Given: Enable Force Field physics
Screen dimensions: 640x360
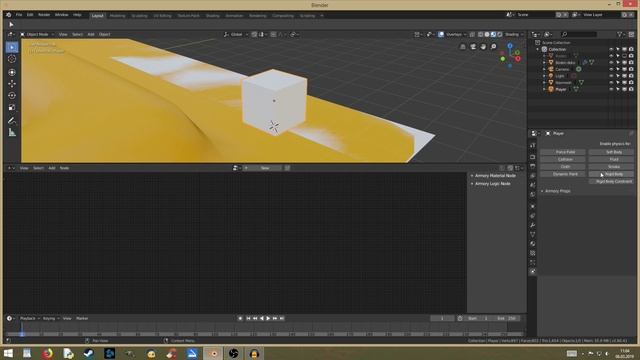Looking at the screenshot, I should point(563,152).
